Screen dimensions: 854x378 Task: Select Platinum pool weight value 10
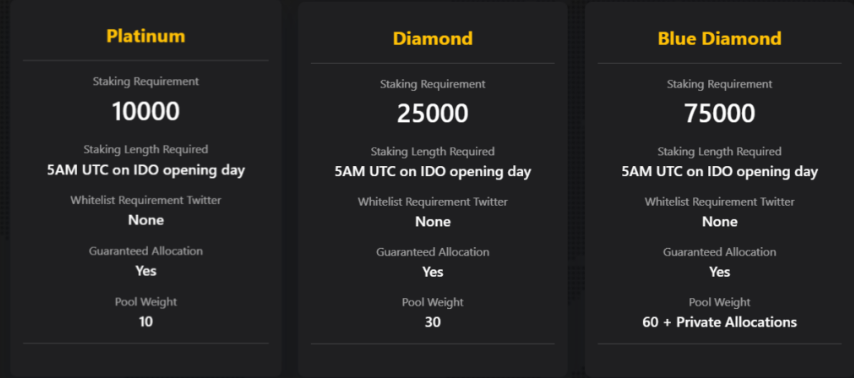pyautogui.click(x=145, y=321)
